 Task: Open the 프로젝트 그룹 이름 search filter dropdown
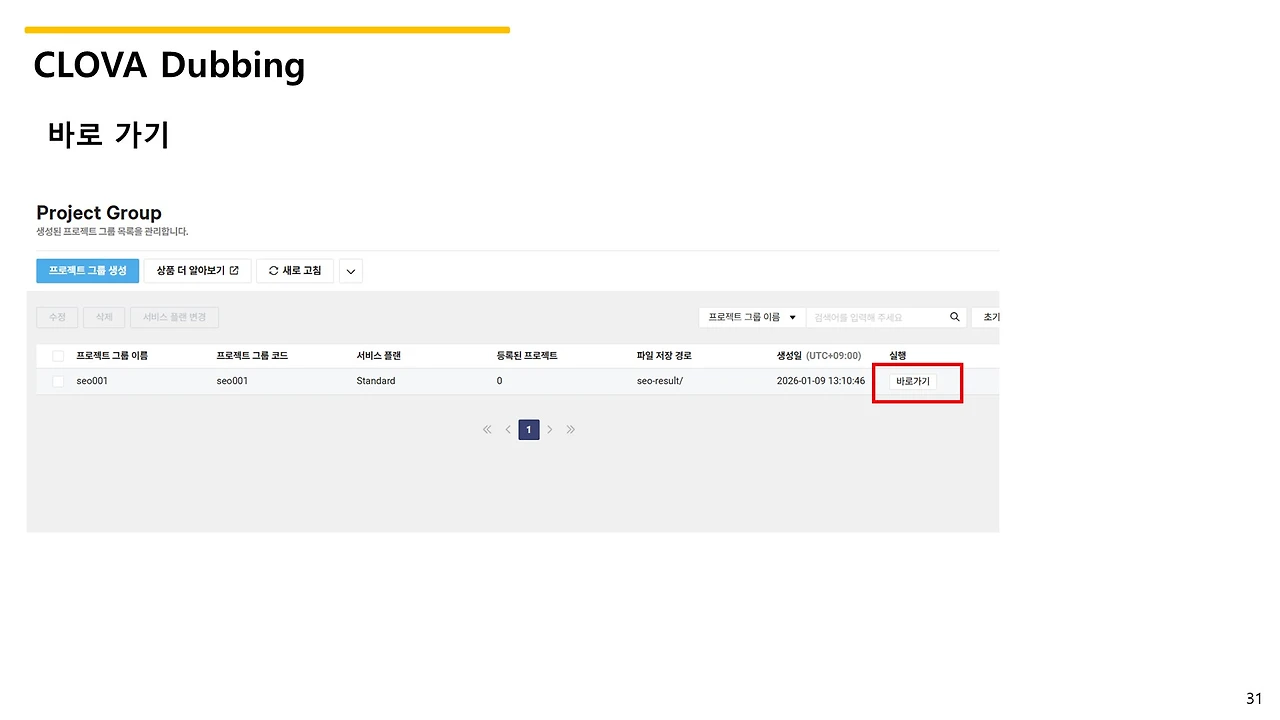coord(752,317)
